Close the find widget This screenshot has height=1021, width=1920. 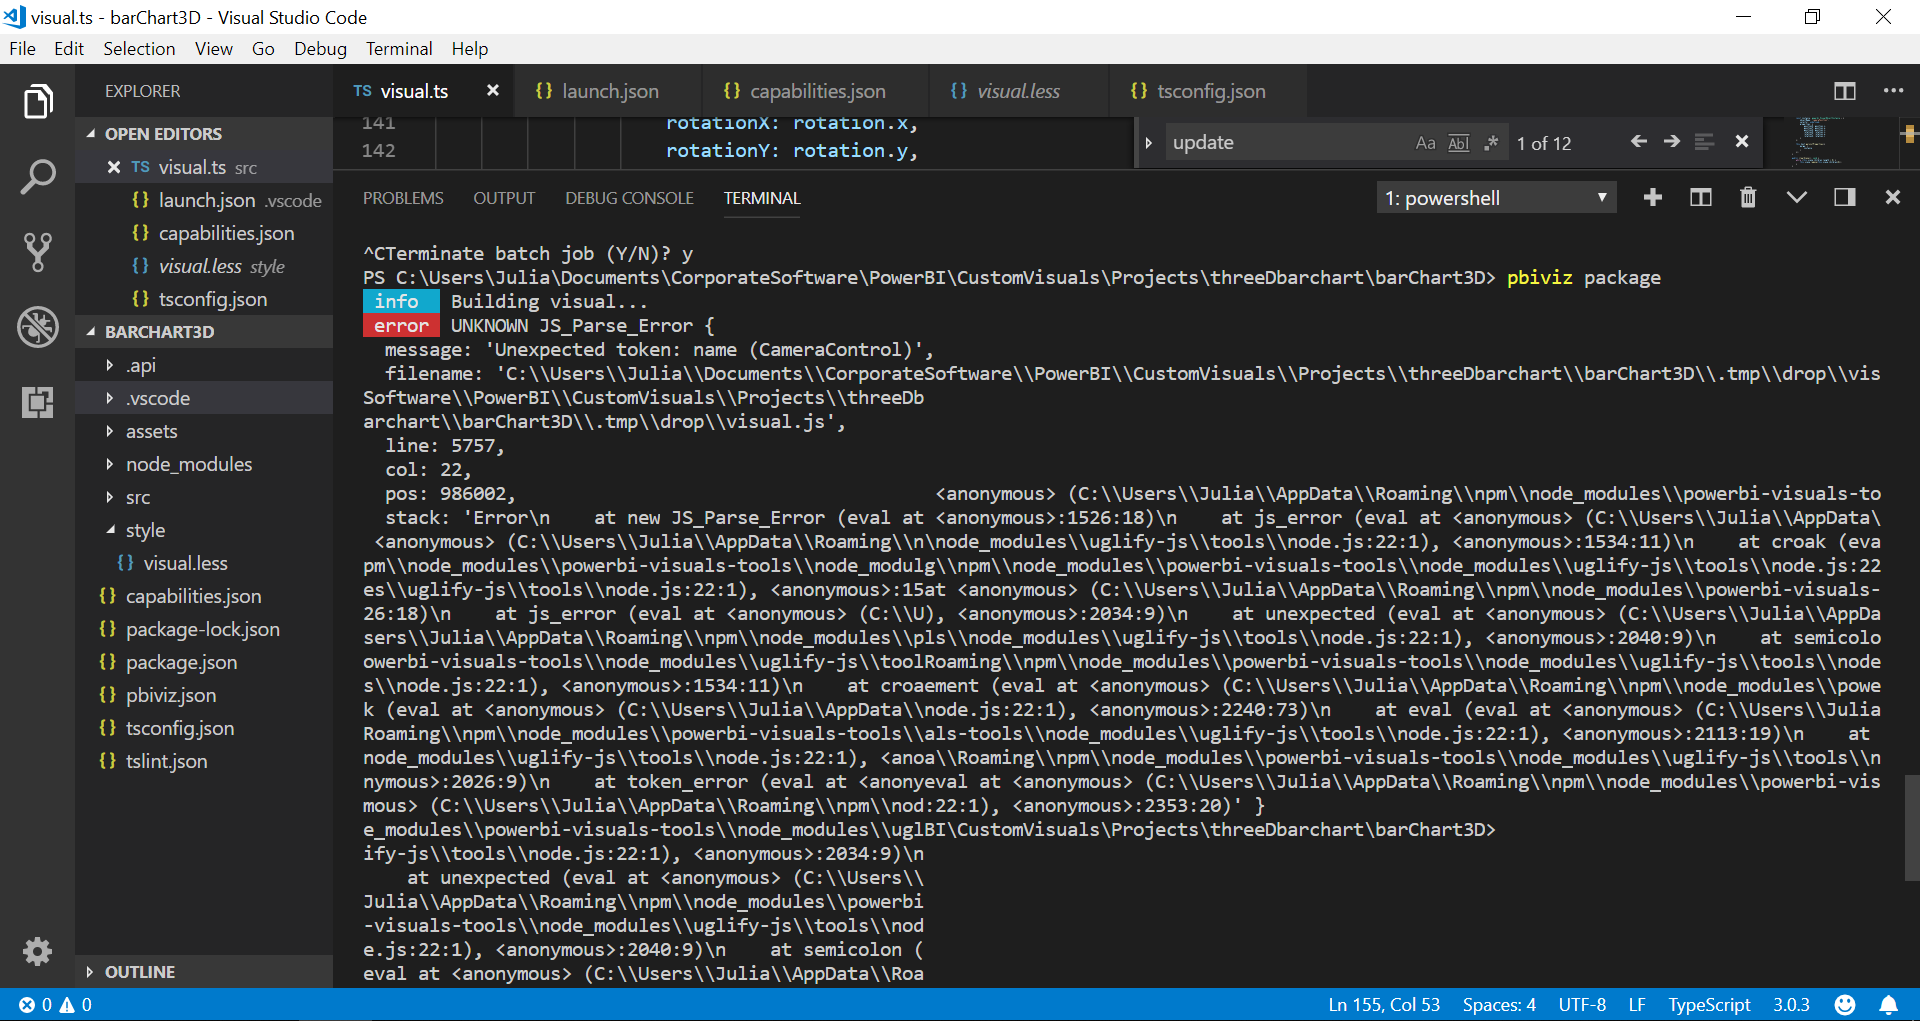coord(1742,142)
